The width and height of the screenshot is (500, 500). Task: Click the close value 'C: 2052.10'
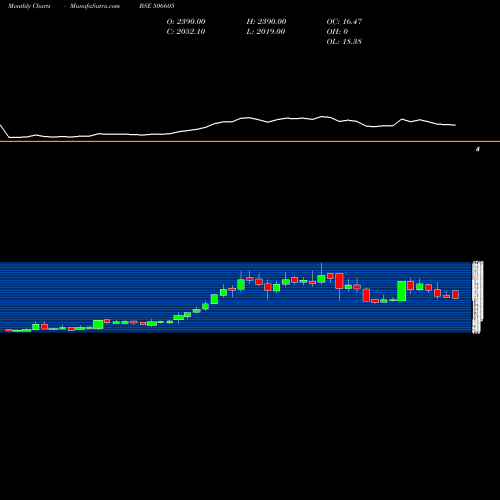click(186, 32)
